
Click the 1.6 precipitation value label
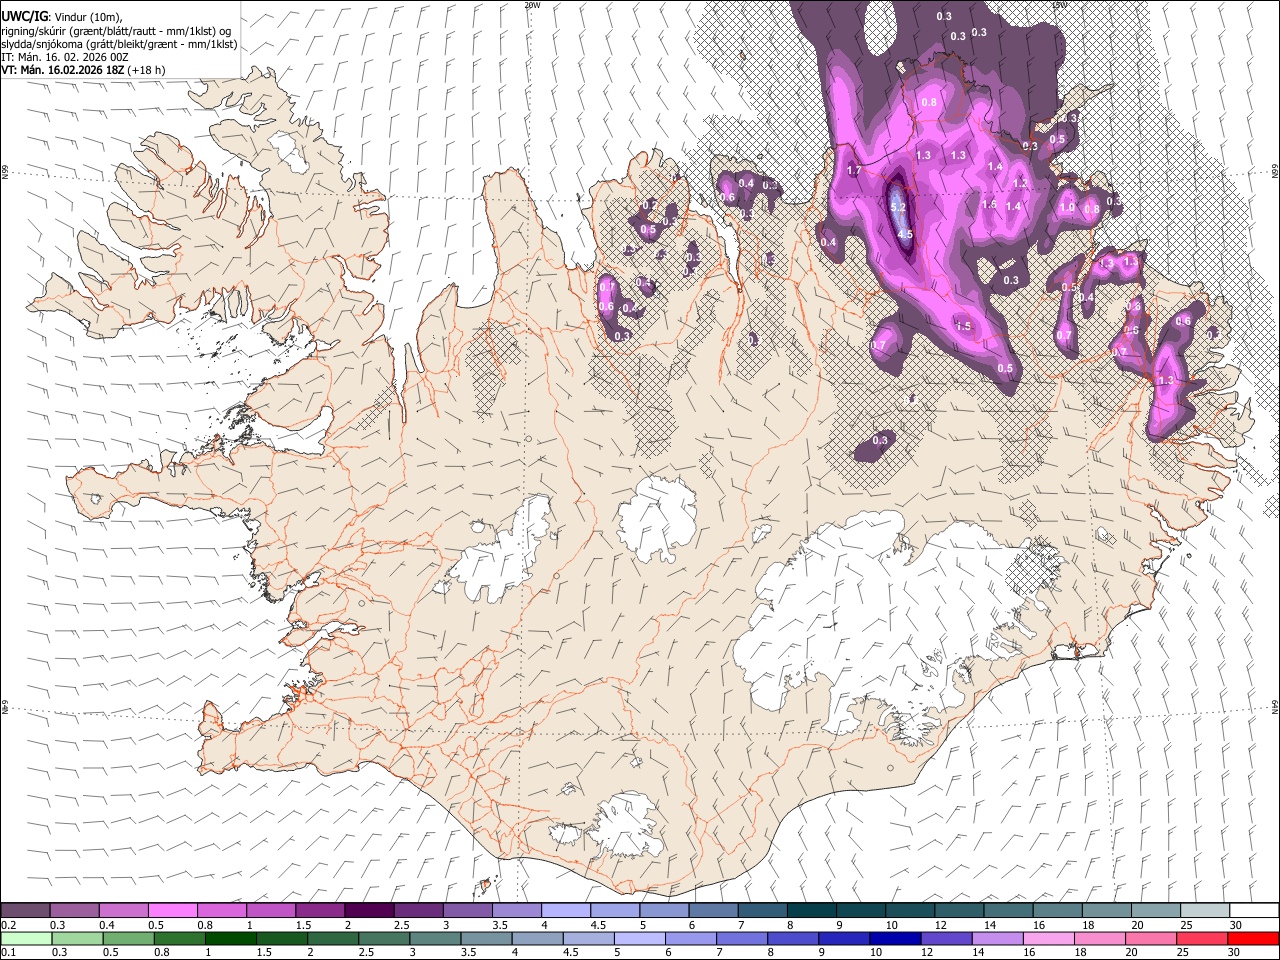(x=989, y=204)
